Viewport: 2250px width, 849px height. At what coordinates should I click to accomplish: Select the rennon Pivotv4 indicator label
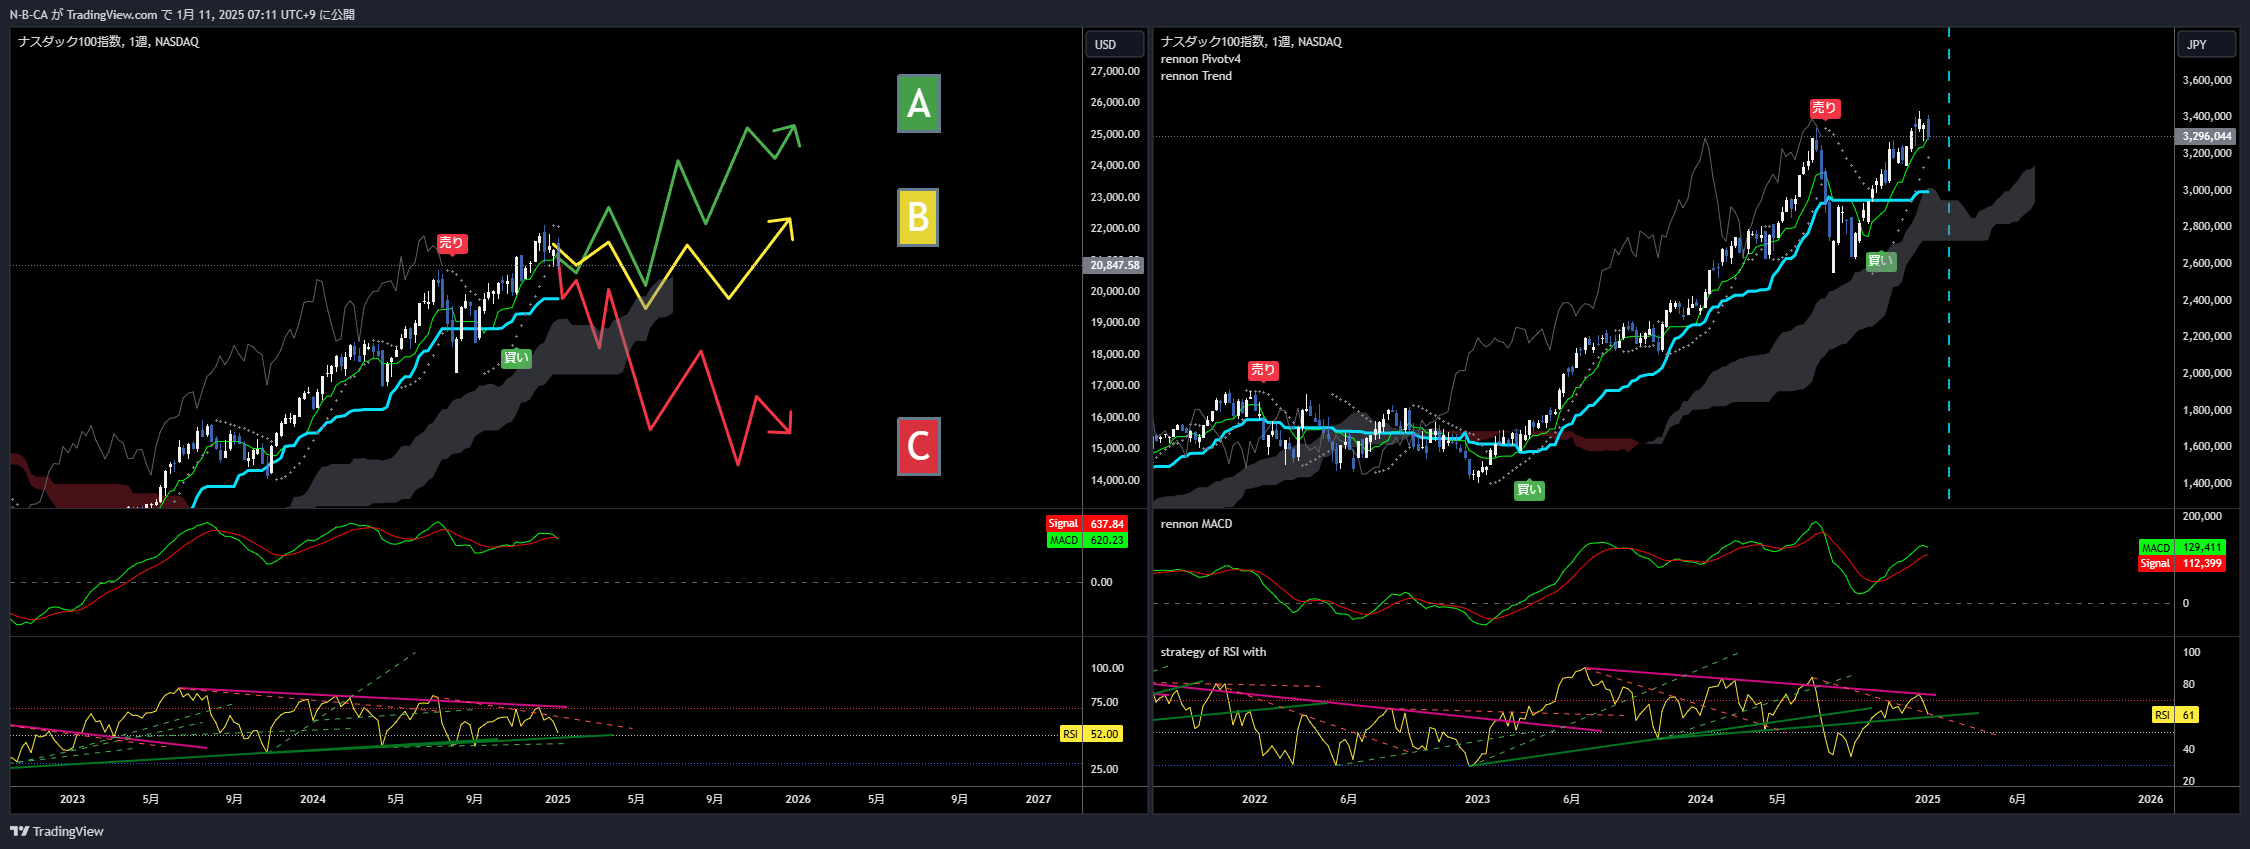coord(1200,59)
